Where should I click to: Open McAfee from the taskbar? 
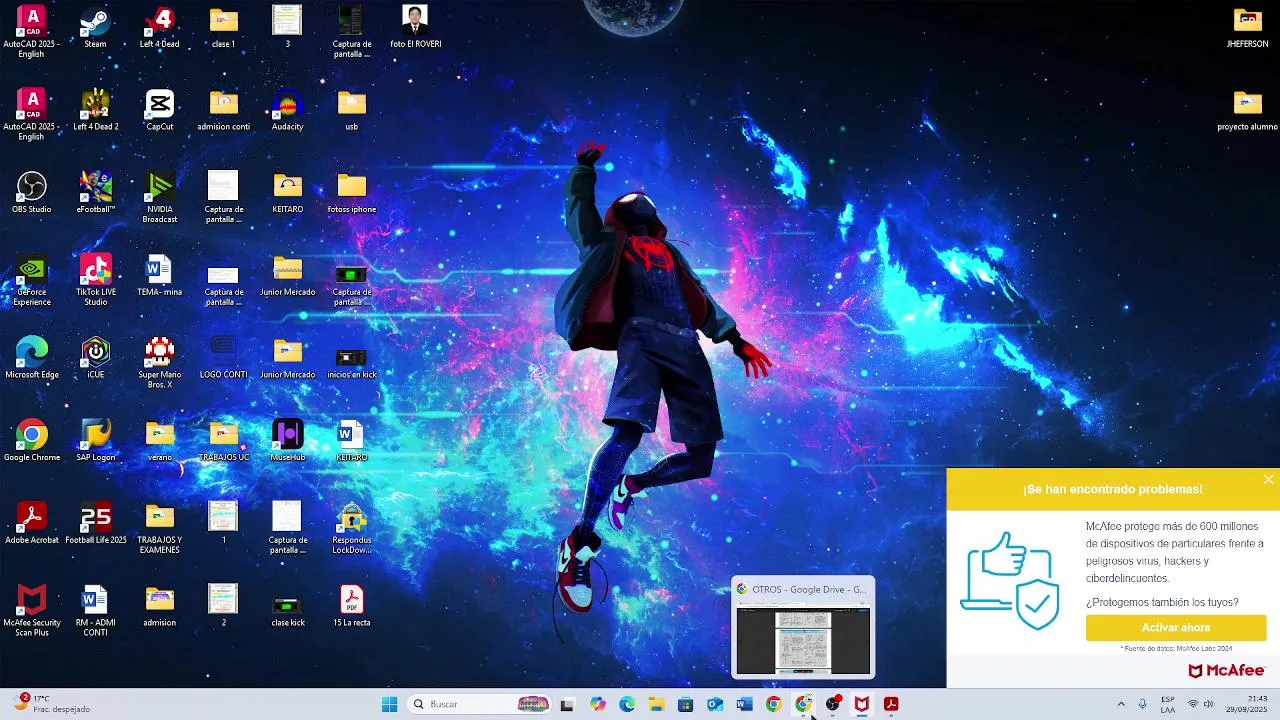point(861,704)
